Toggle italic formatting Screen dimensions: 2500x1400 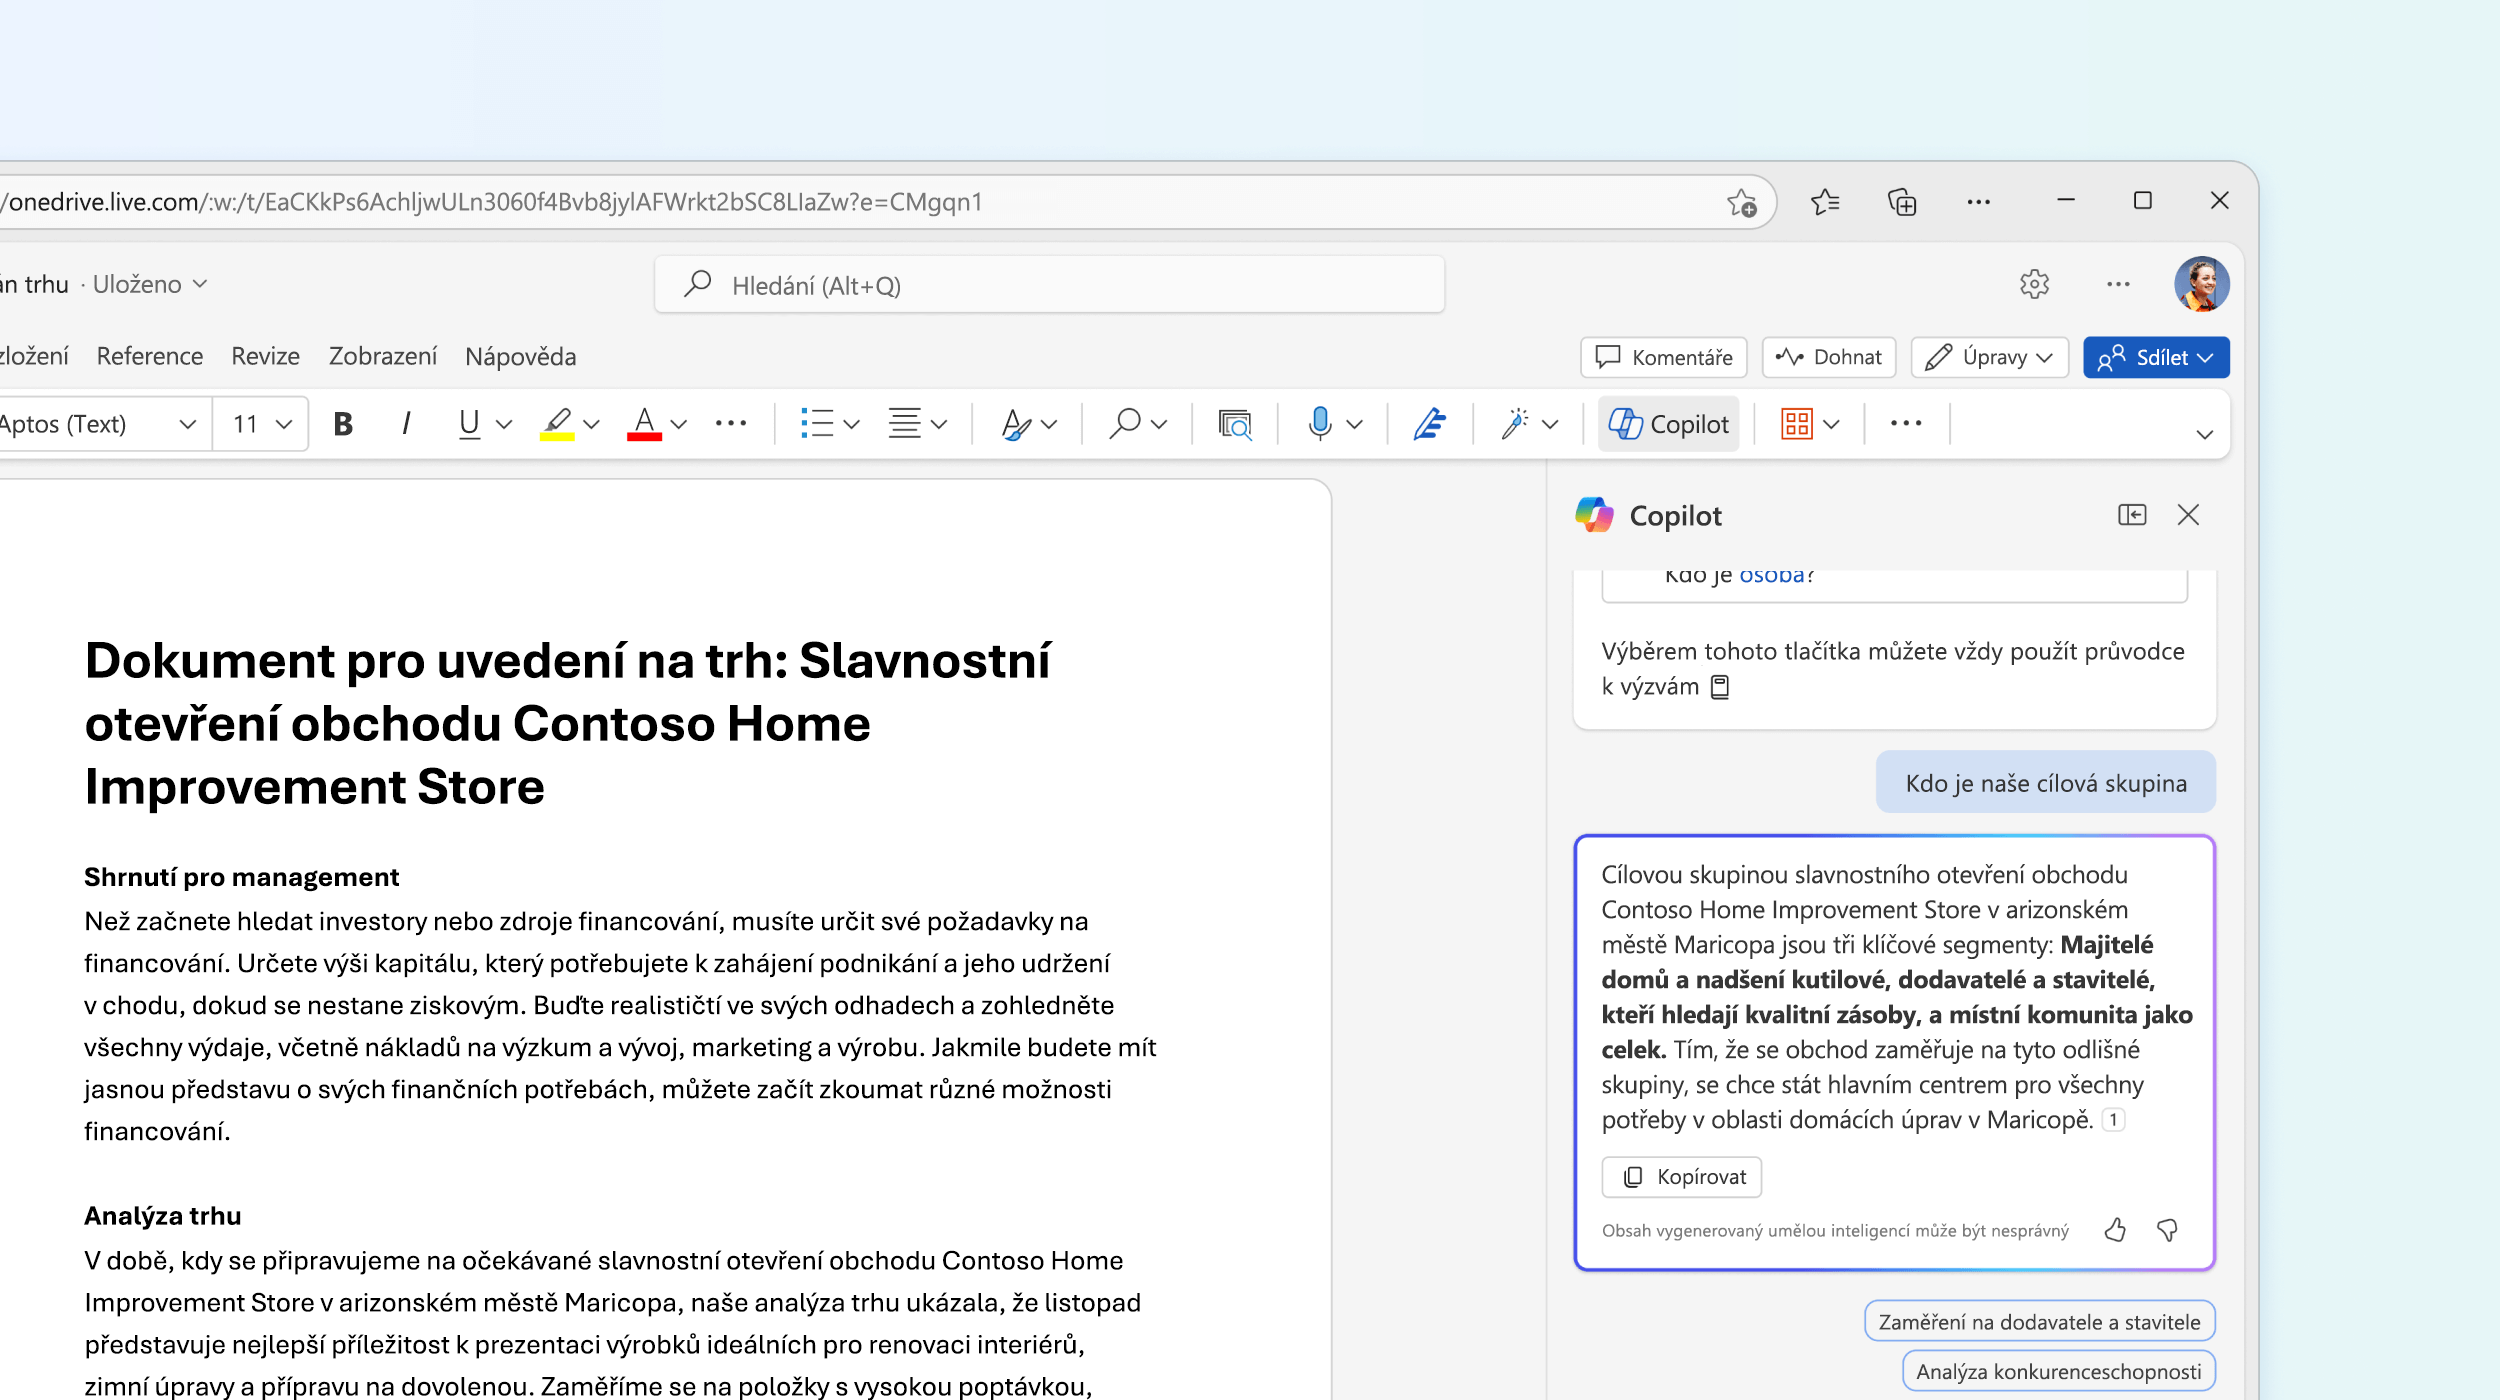[x=406, y=424]
